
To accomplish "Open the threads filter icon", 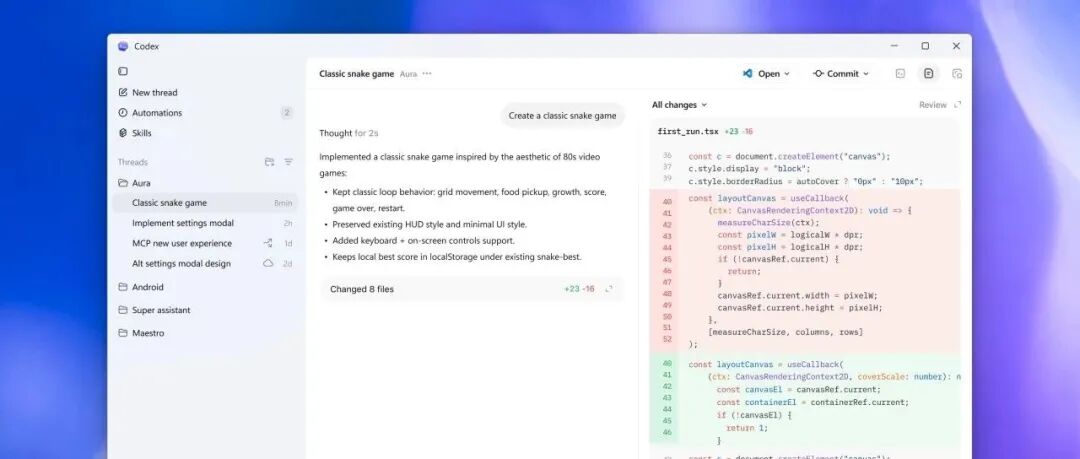I will [x=289, y=162].
